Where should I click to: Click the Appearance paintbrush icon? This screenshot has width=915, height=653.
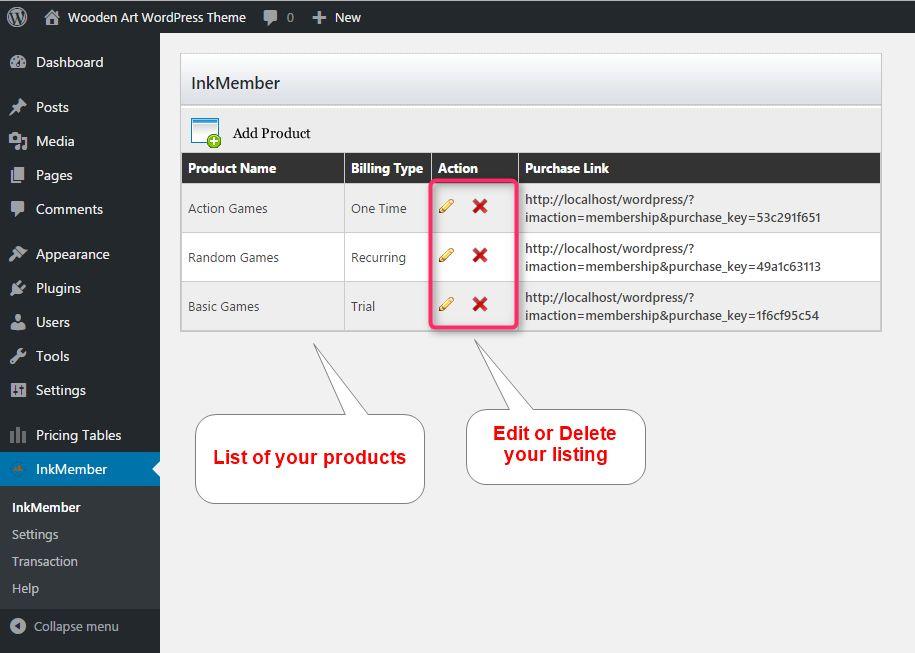pos(18,254)
